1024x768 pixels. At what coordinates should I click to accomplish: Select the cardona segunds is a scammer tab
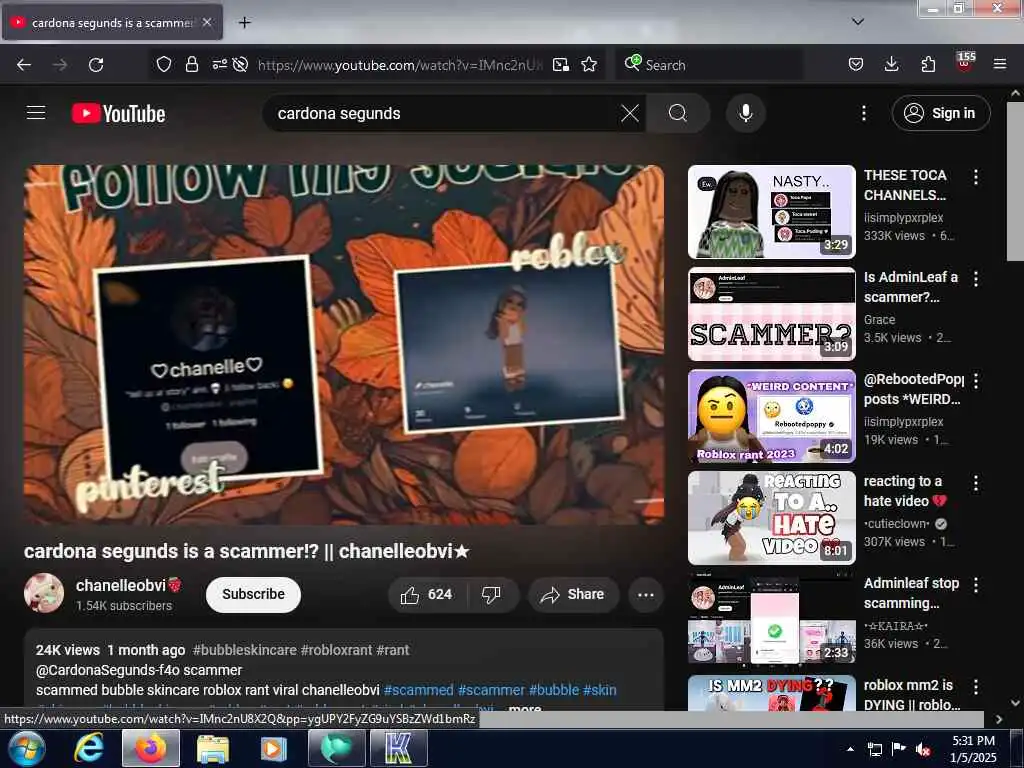click(x=112, y=22)
